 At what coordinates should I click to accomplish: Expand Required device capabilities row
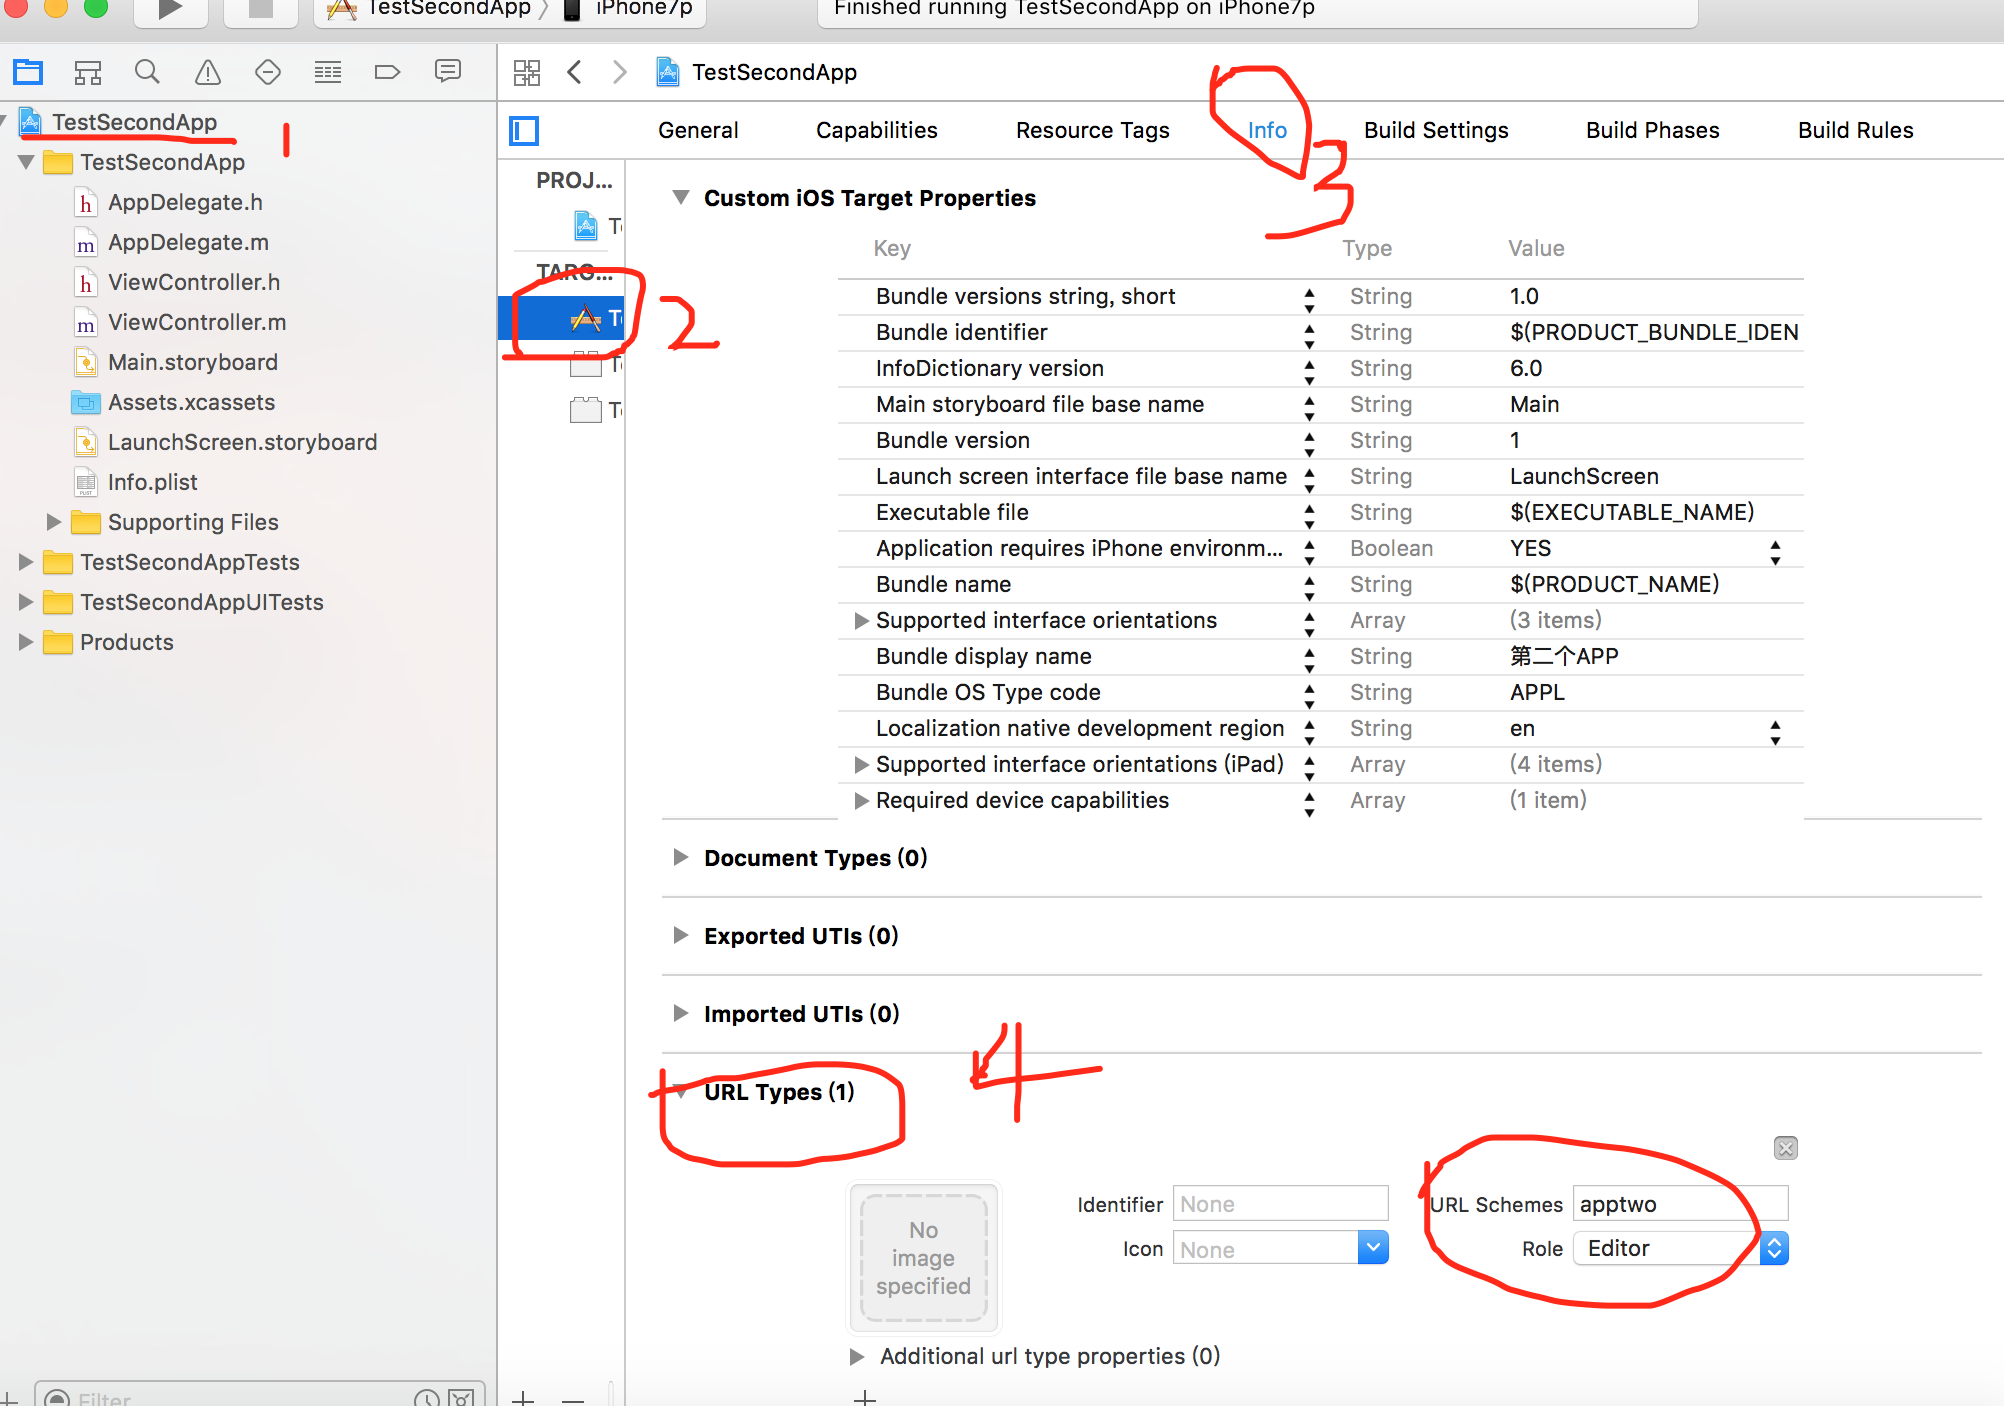(x=861, y=801)
